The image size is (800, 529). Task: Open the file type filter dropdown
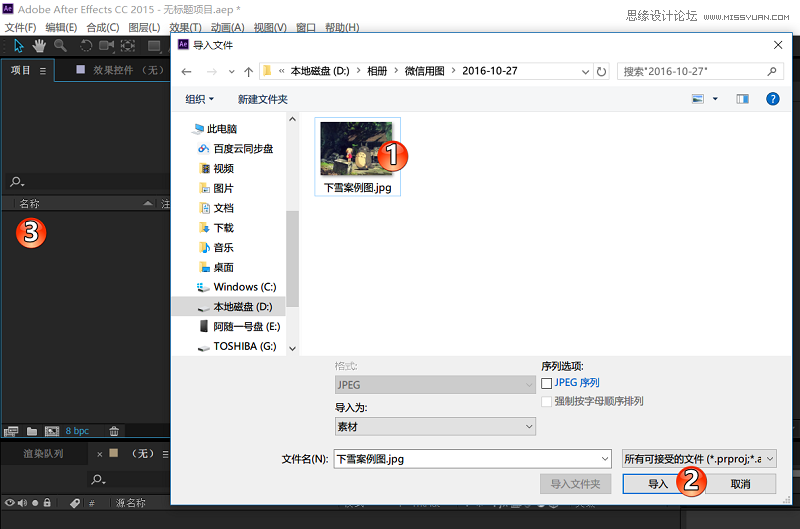698,459
